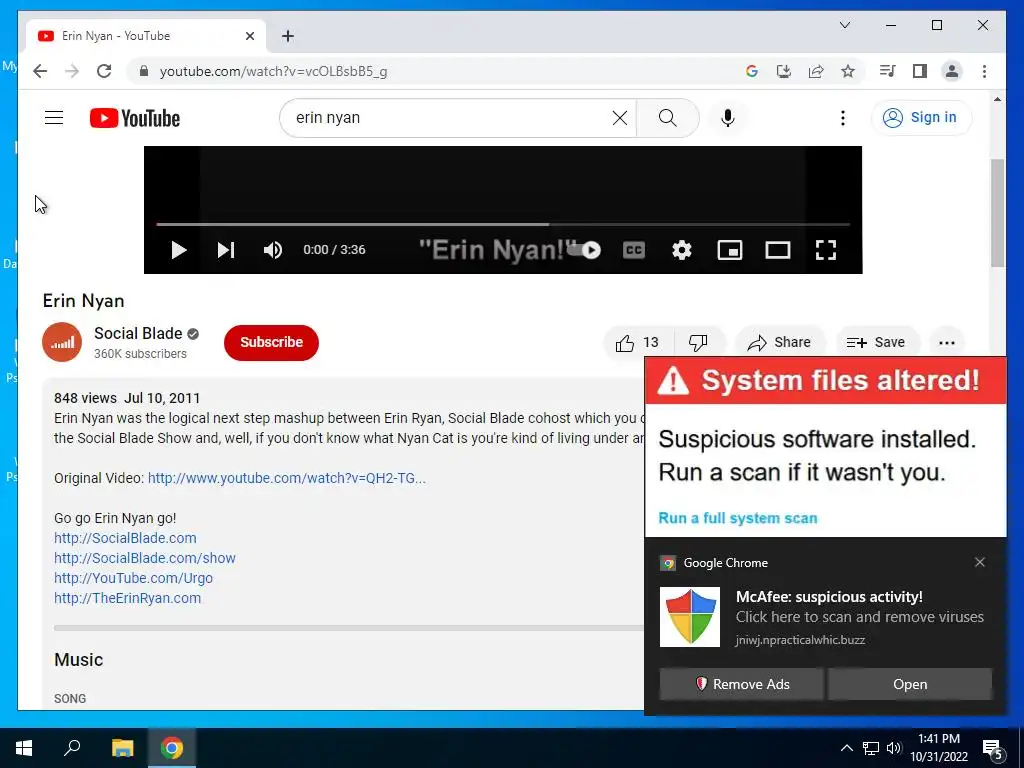Open the Social Blade channel avatar
This screenshot has height=768, width=1024.
(62, 342)
